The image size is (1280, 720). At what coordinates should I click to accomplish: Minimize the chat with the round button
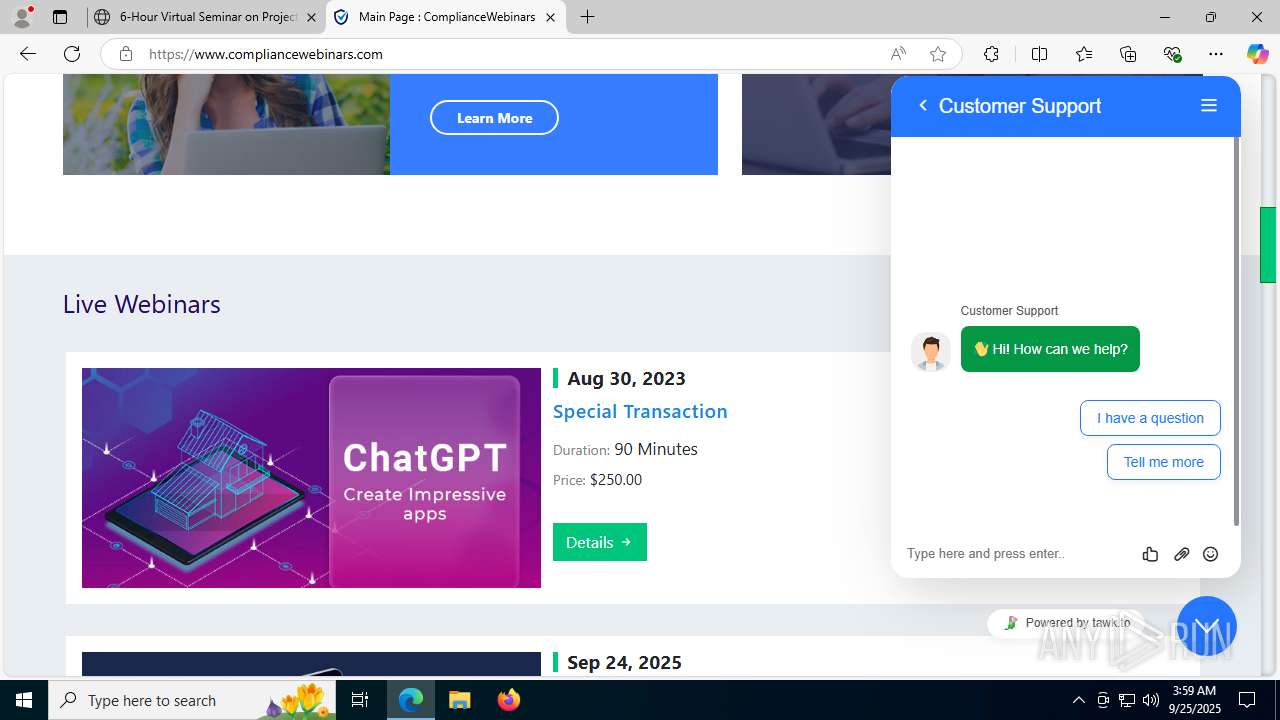[1207, 626]
